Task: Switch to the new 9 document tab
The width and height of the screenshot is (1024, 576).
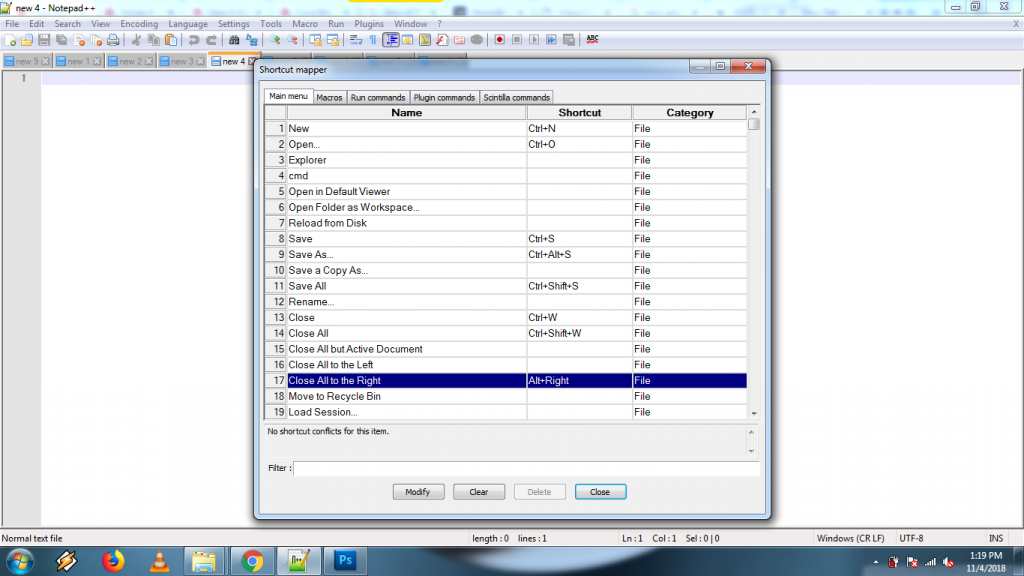Action: coord(27,61)
